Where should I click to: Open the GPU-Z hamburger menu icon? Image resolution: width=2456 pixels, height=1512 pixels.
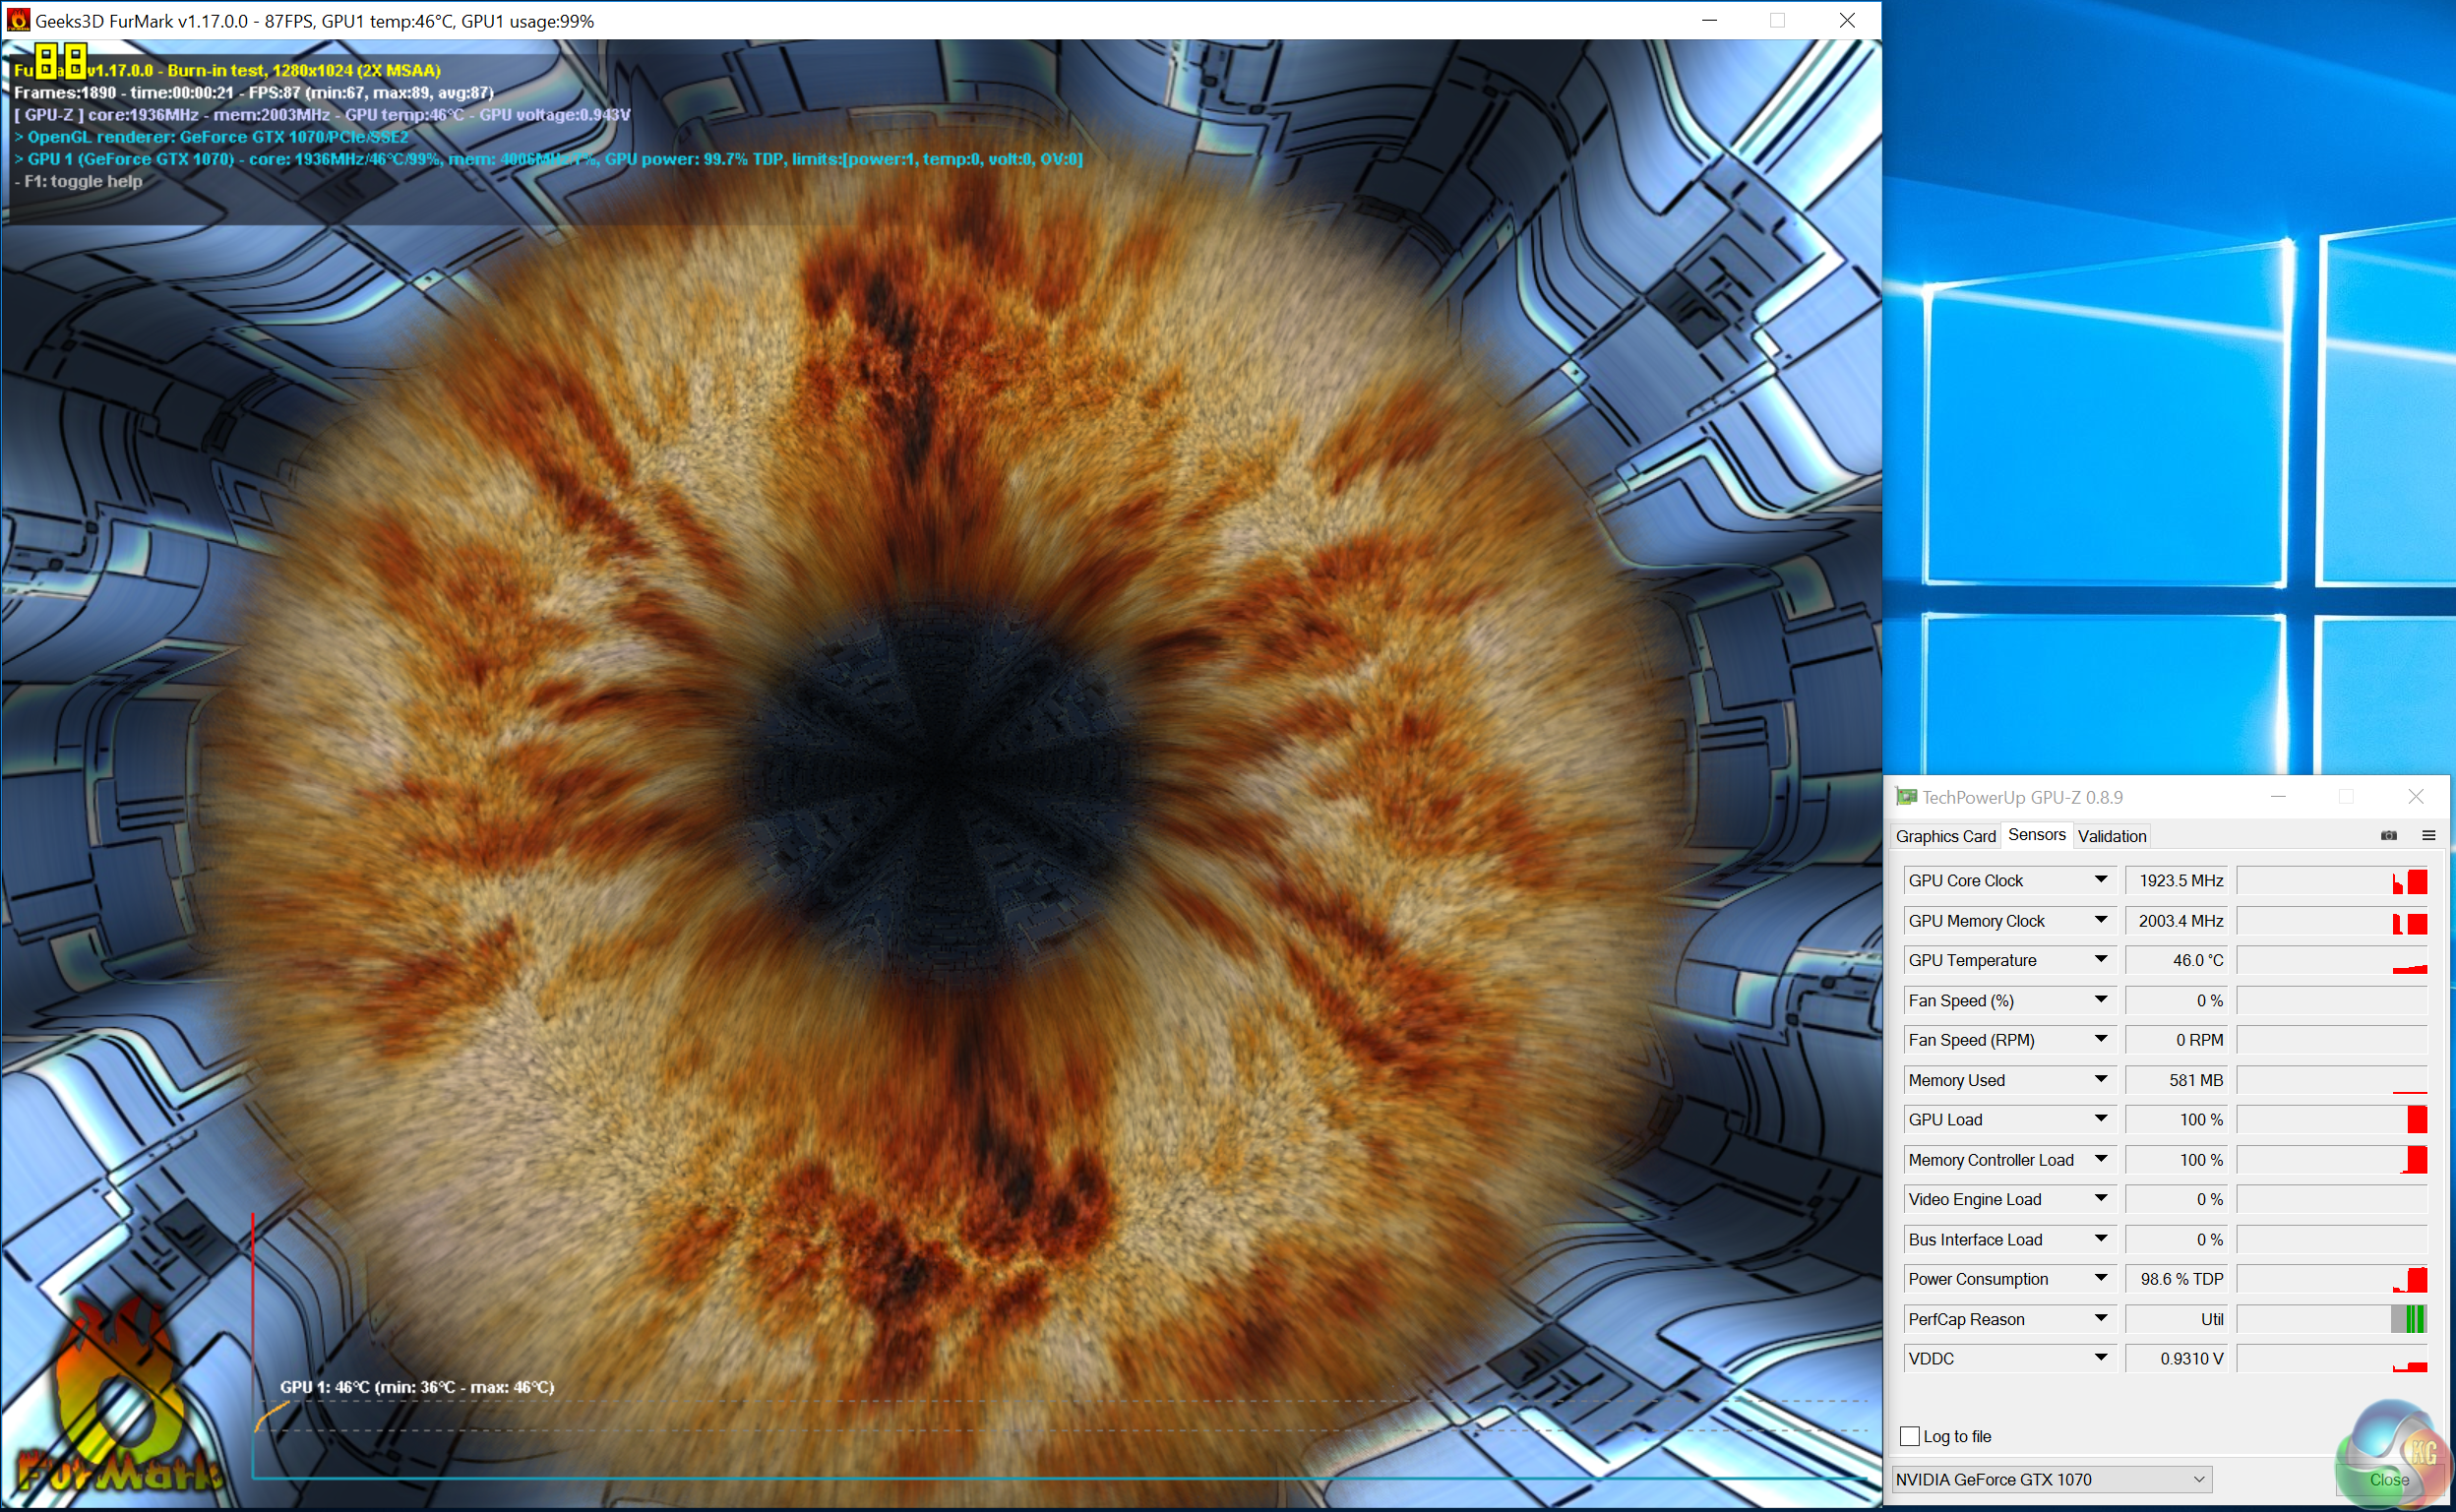click(x=2428, y=835)
